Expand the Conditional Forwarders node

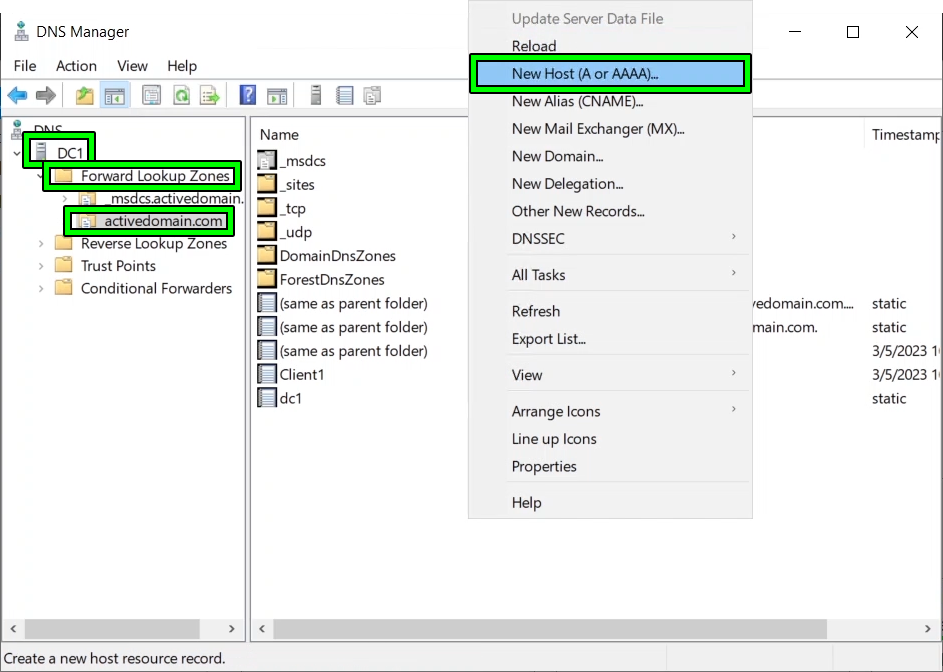41,289
